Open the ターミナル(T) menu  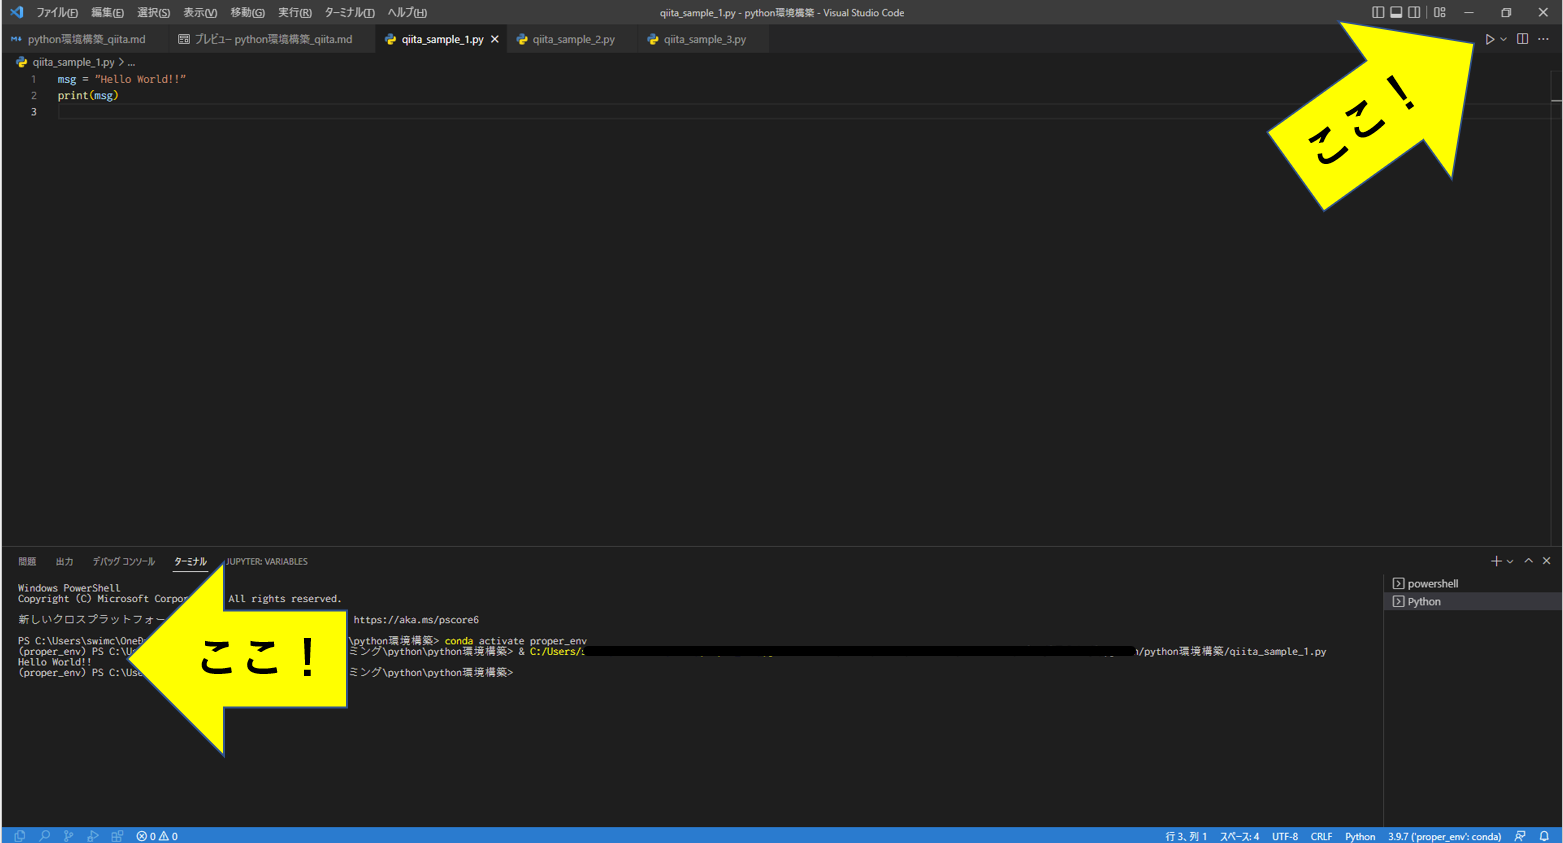click(348, 12)
